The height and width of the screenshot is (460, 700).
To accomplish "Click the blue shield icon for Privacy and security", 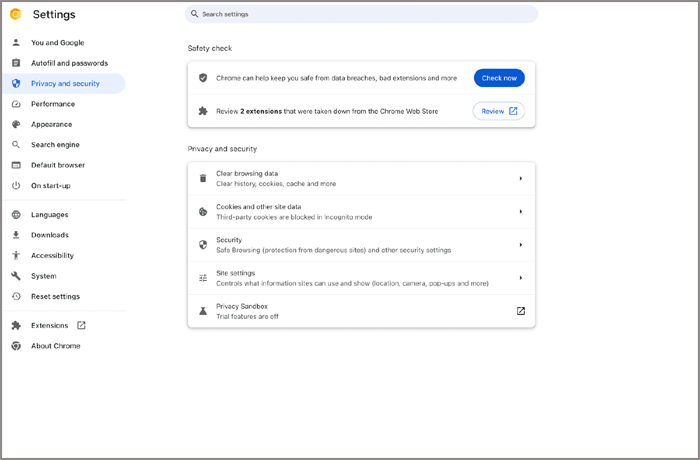I will tap(16, 84).
